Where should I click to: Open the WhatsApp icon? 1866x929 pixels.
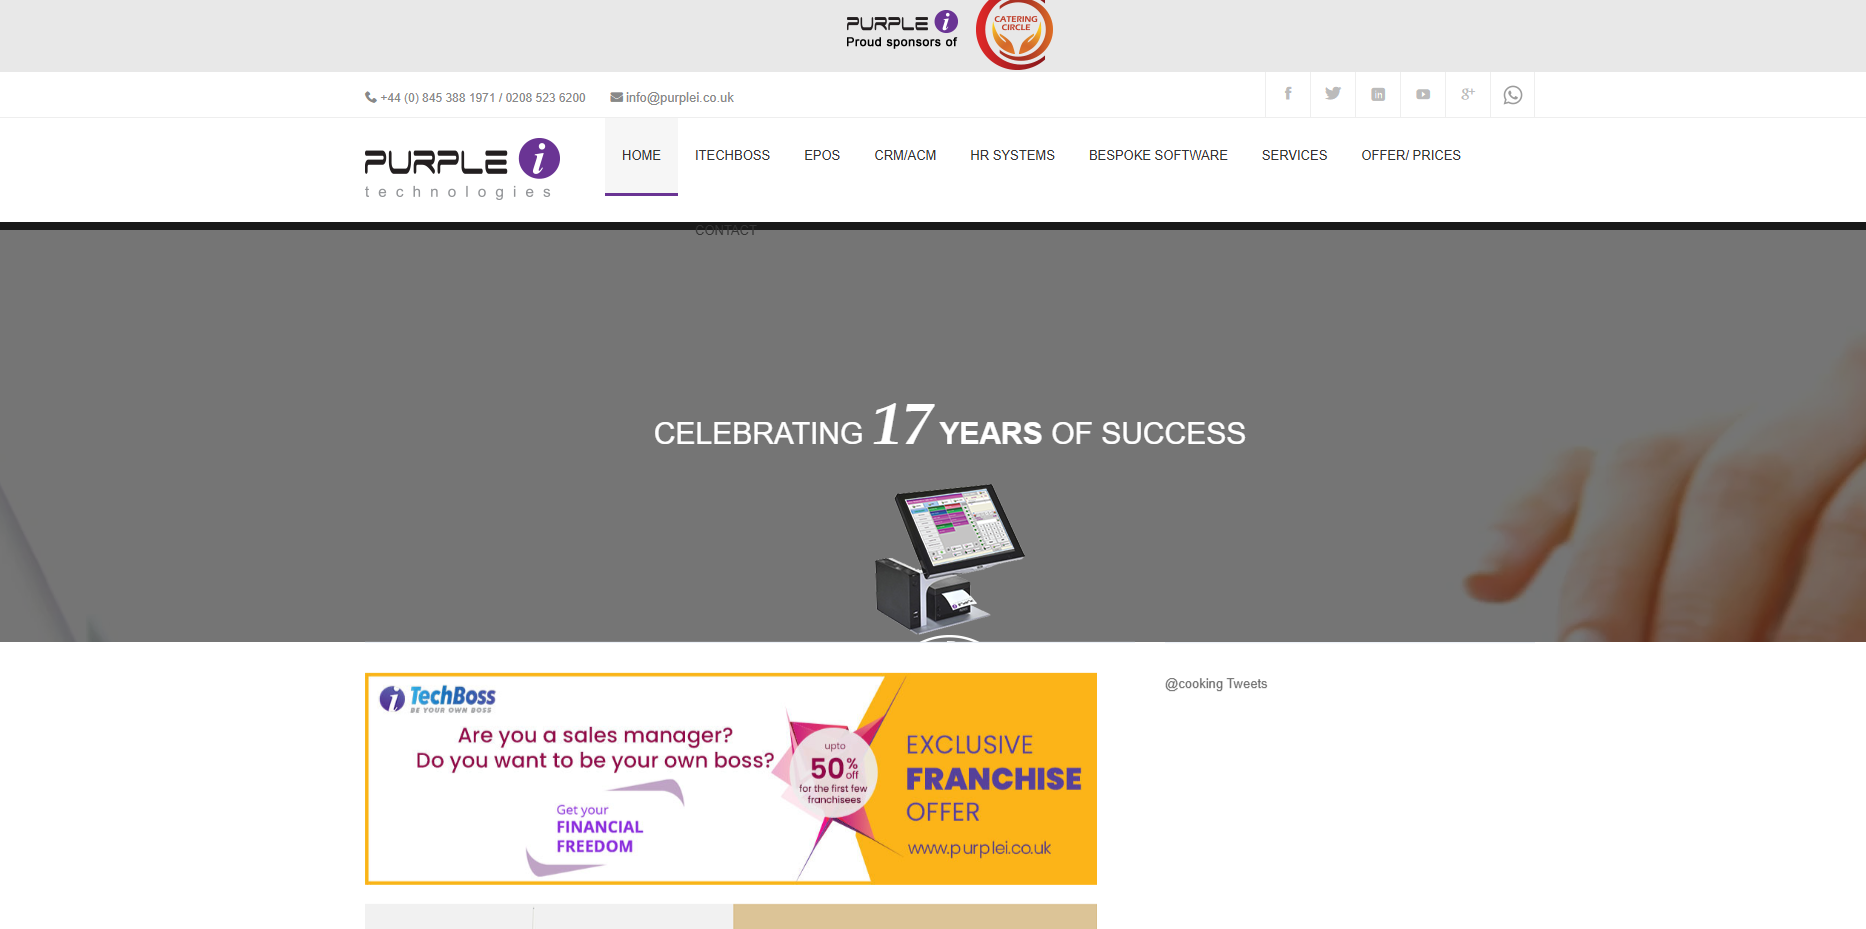(x=1513, y=94)
